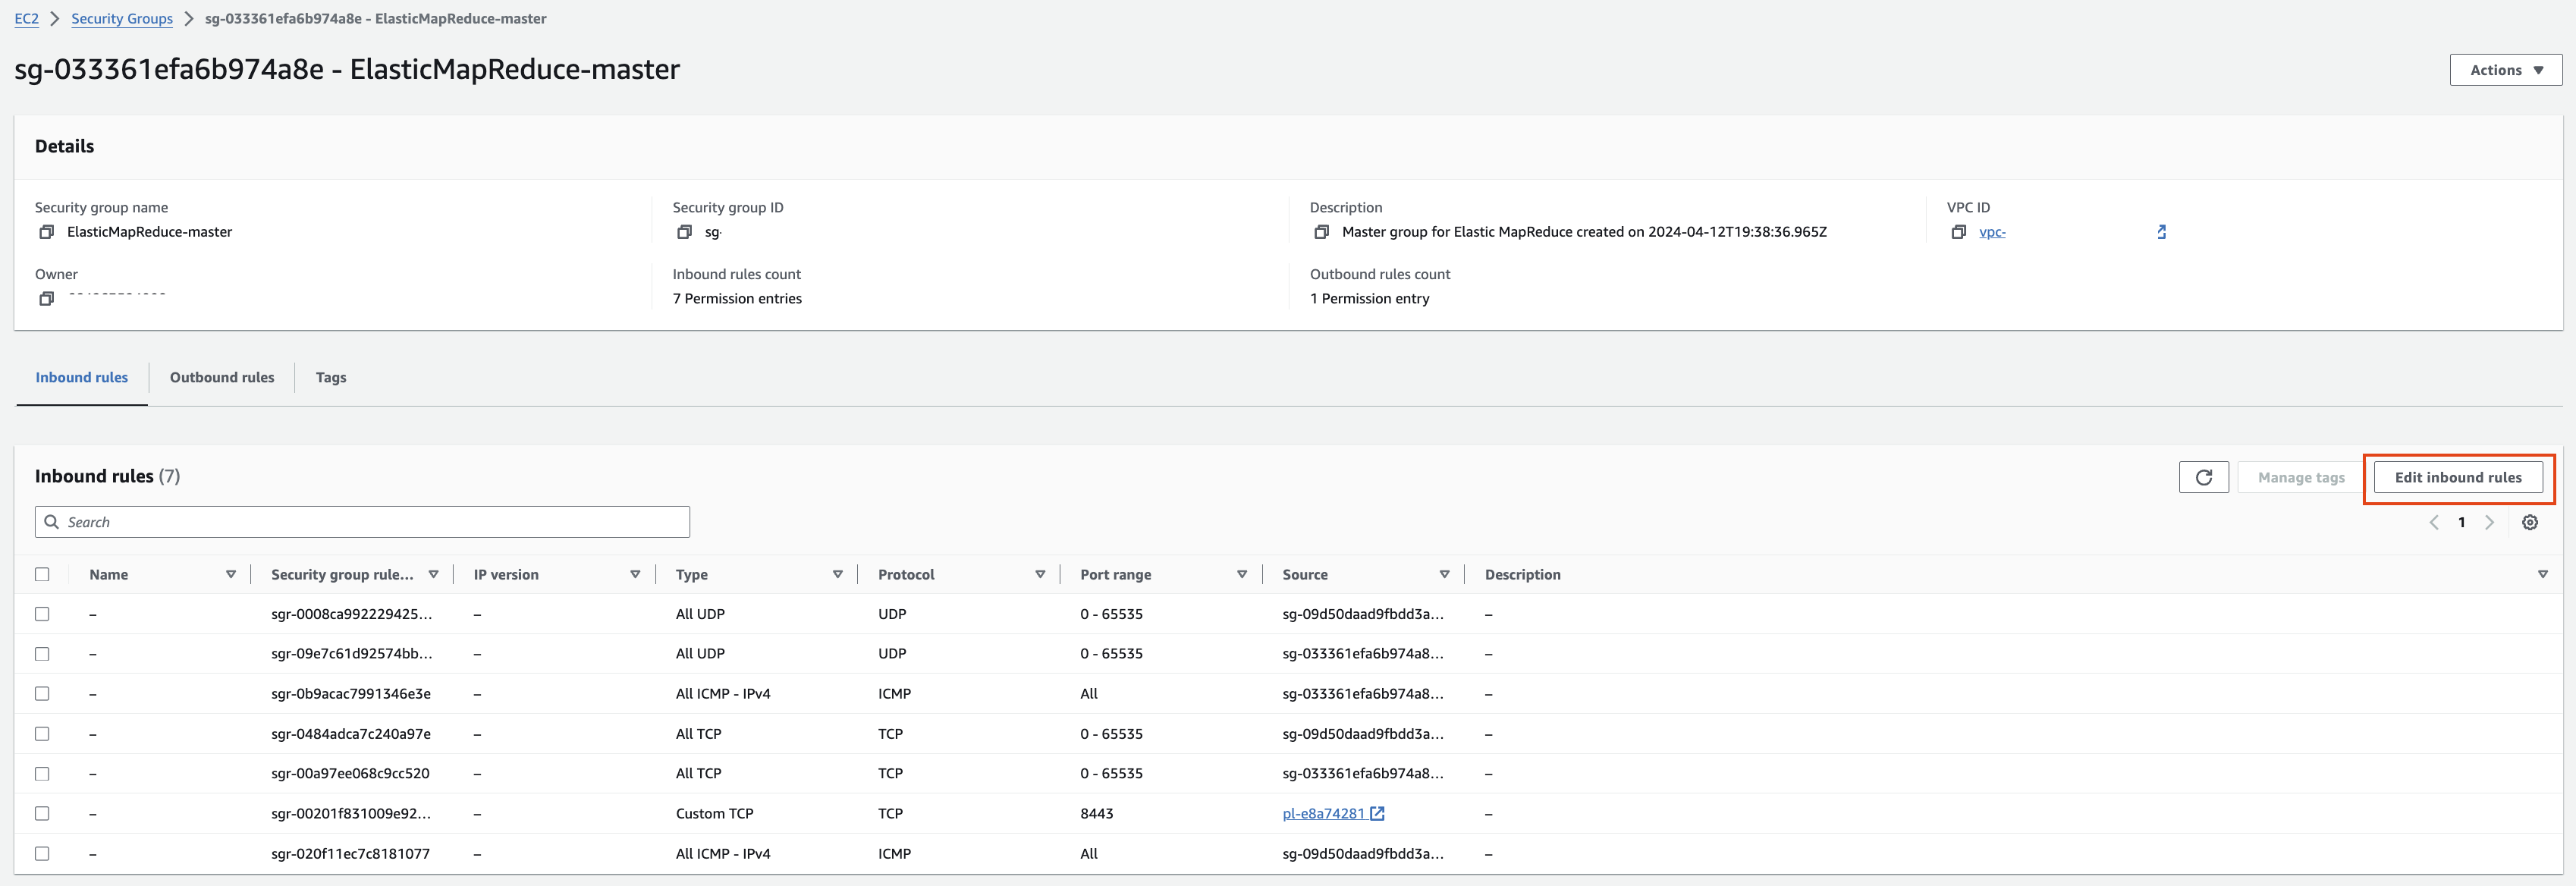The height and width of the screenshot is (886, 2576).
Task: Open external link icon beside pl-e8a74281
Action: click(1377, 813)
